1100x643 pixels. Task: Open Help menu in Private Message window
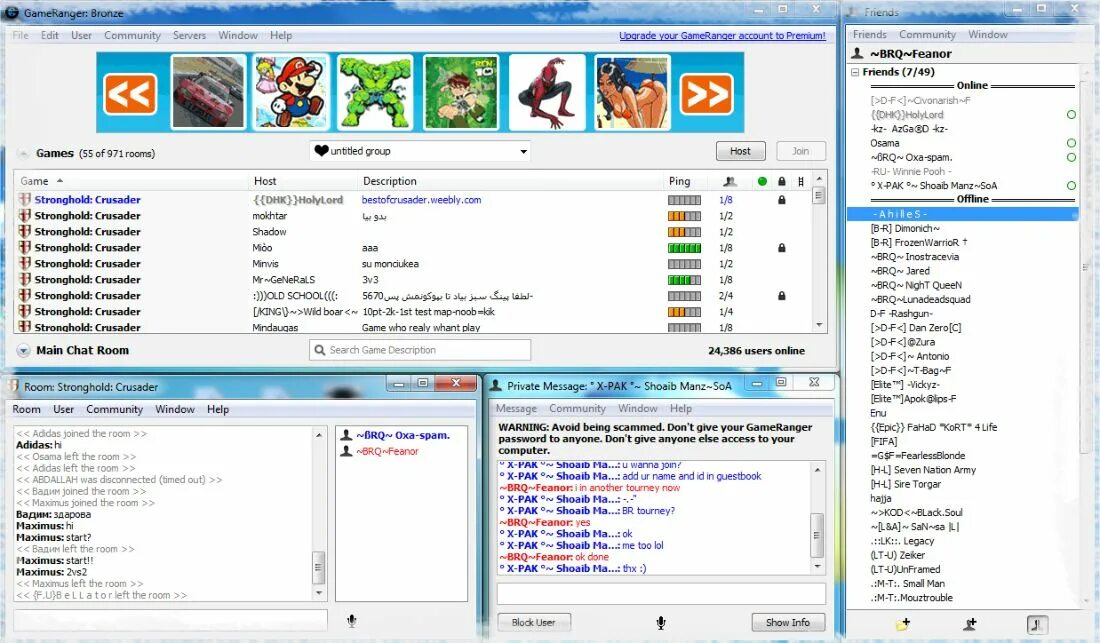pyautogui.click(x=680, y=408)
